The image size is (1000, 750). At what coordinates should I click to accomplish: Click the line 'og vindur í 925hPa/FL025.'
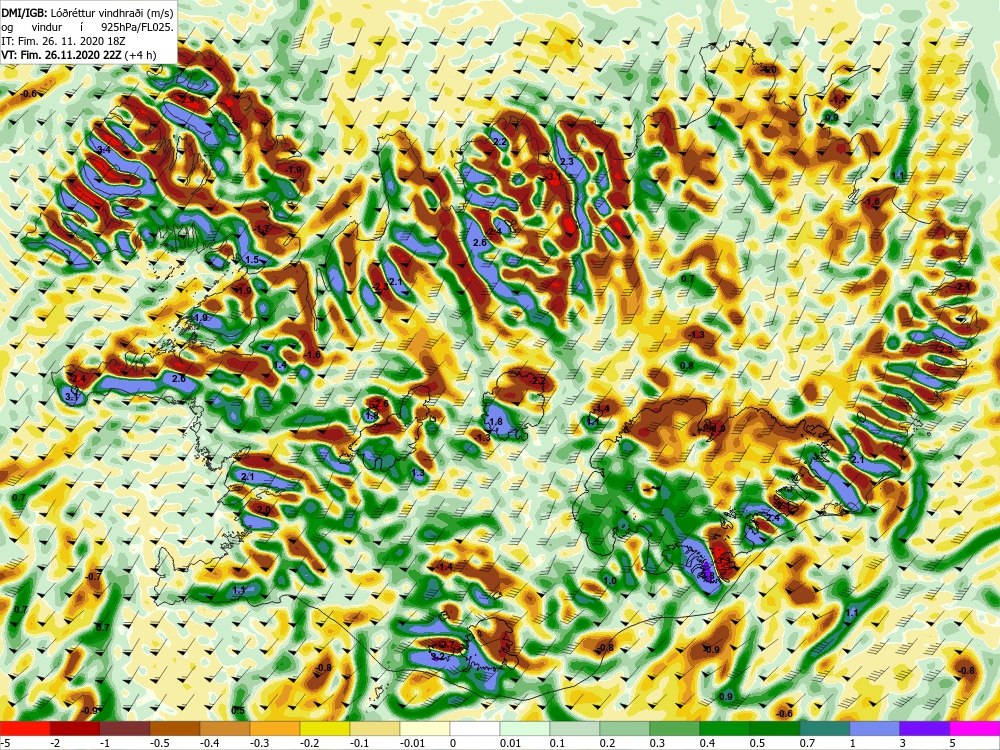click(x=87, y=27)
